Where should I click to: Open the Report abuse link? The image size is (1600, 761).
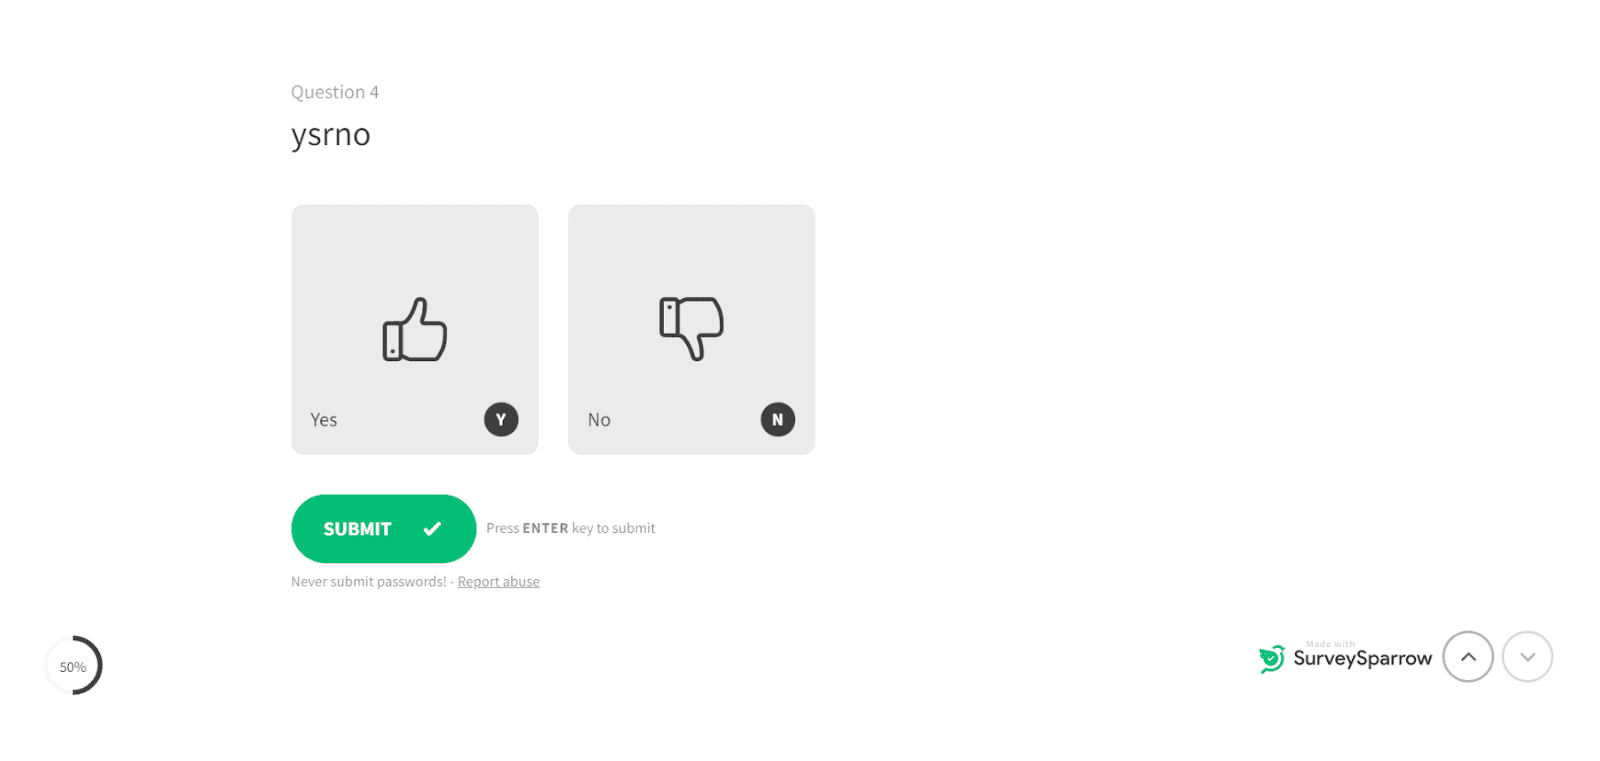point(499,582)
